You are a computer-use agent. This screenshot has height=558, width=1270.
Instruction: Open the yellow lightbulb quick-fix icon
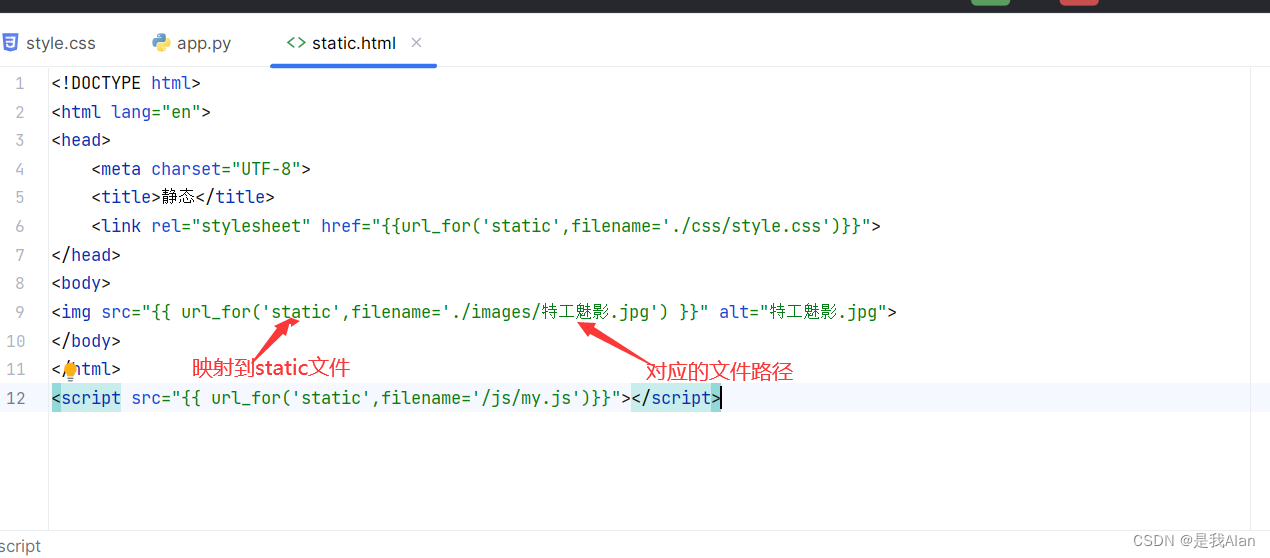tap(70, 371)
